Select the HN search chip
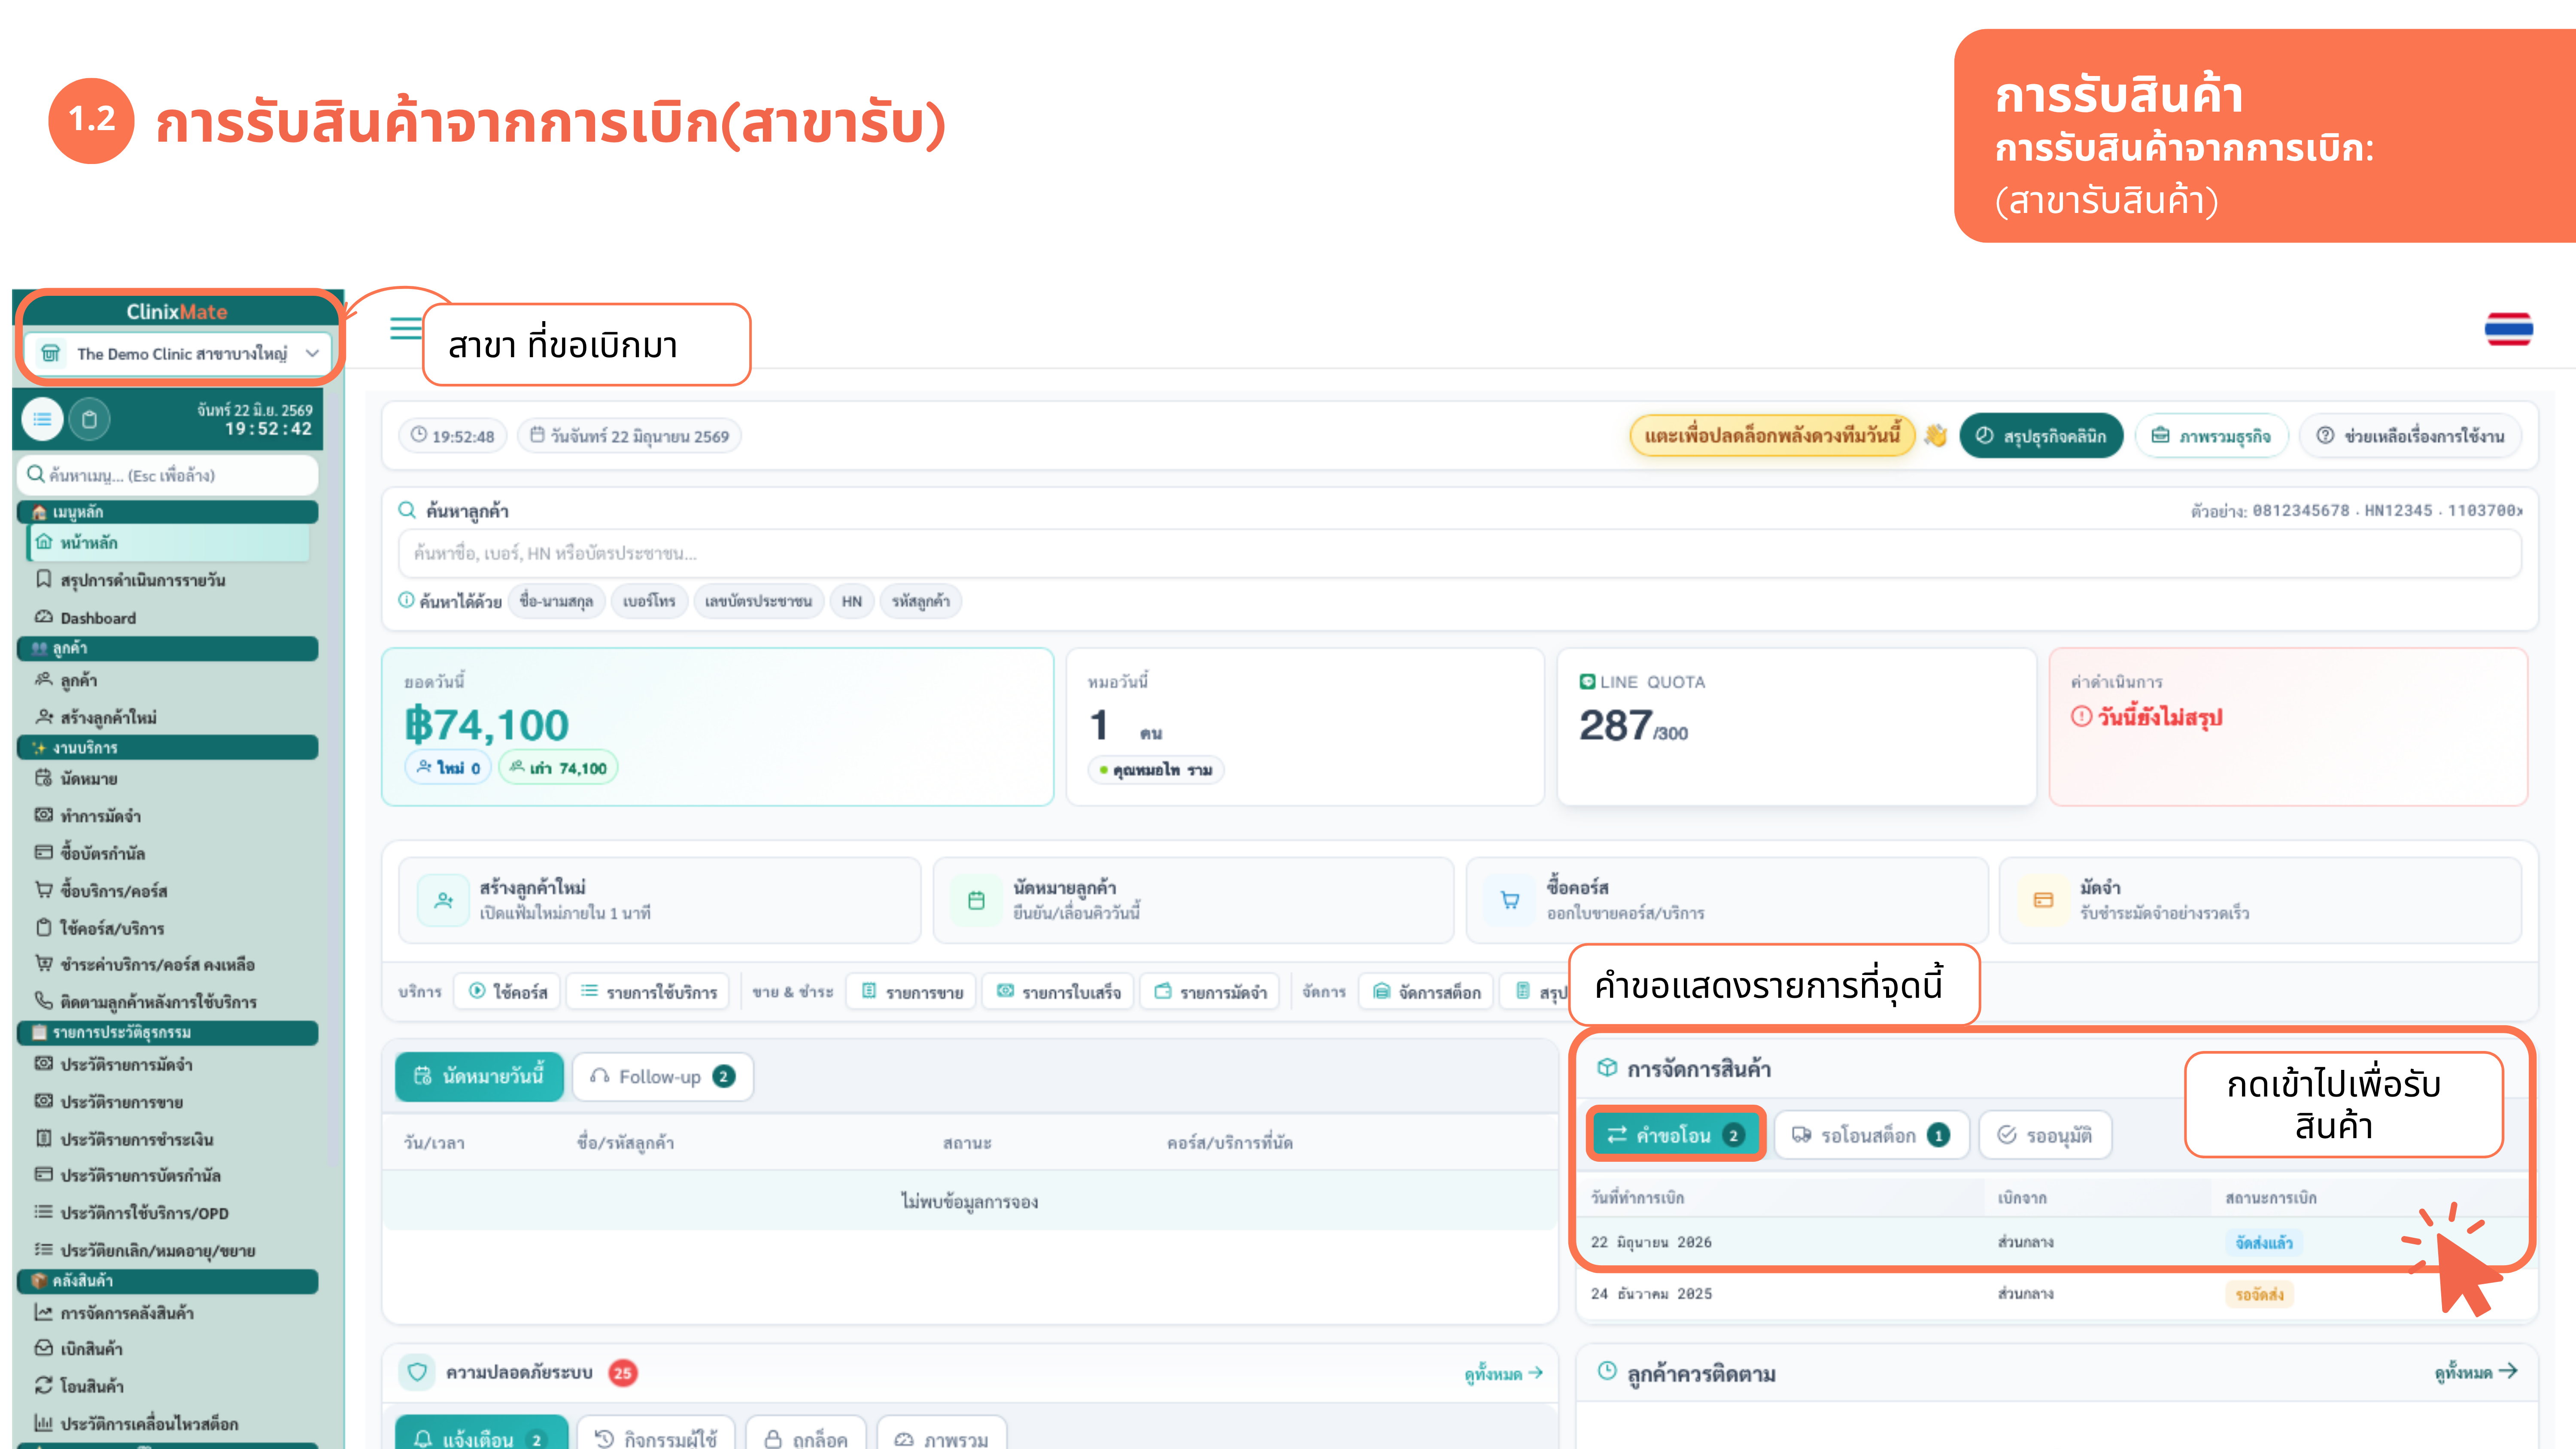This screenshot has height=1449, width=2576. 851,601
